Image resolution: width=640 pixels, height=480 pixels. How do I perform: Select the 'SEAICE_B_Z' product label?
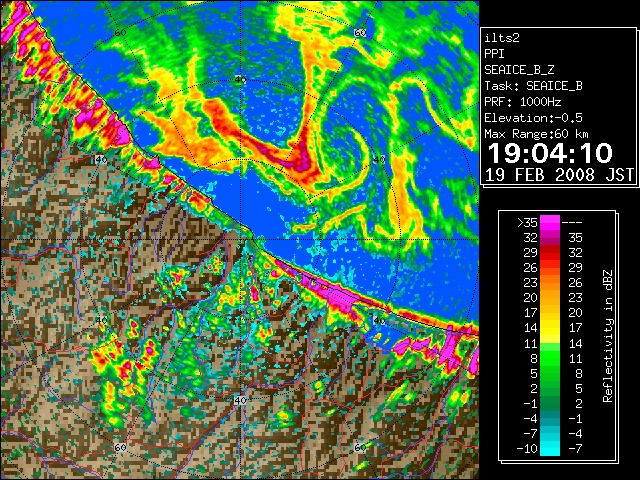click(519, 70)
